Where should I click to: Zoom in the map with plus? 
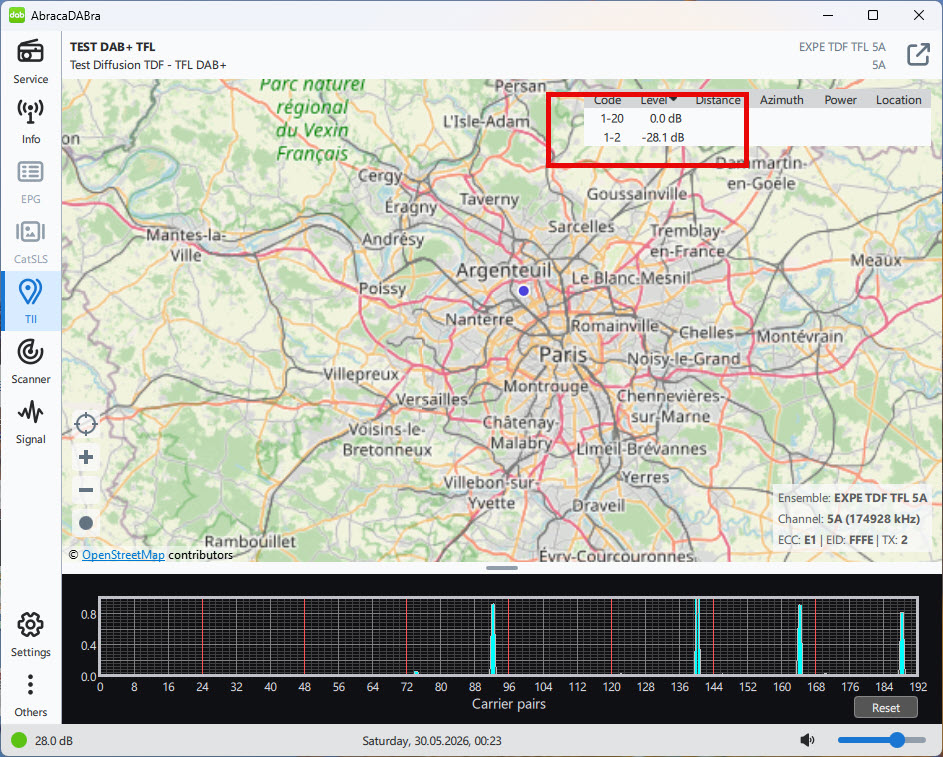(x=86, y=457)
